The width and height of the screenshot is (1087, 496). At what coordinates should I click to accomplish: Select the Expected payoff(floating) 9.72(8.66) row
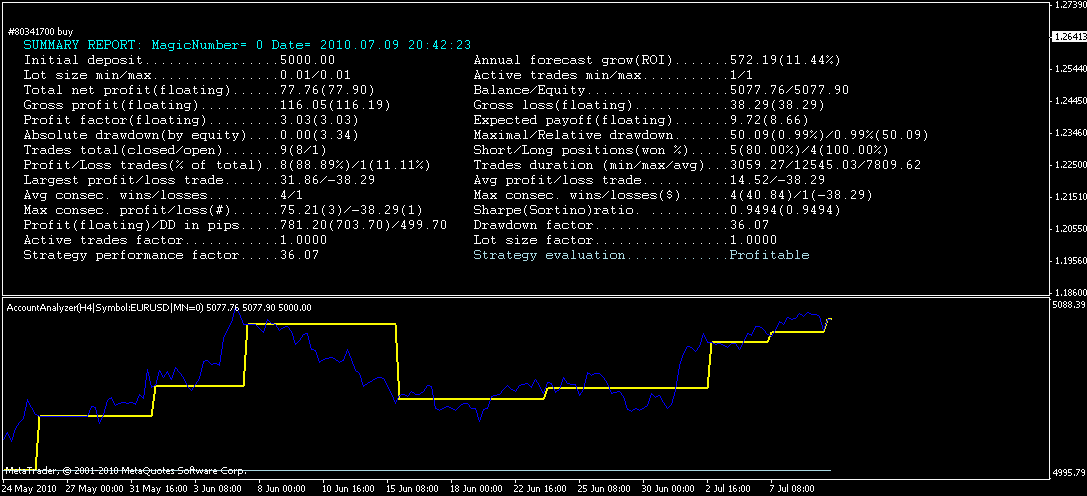click(641, 120)
